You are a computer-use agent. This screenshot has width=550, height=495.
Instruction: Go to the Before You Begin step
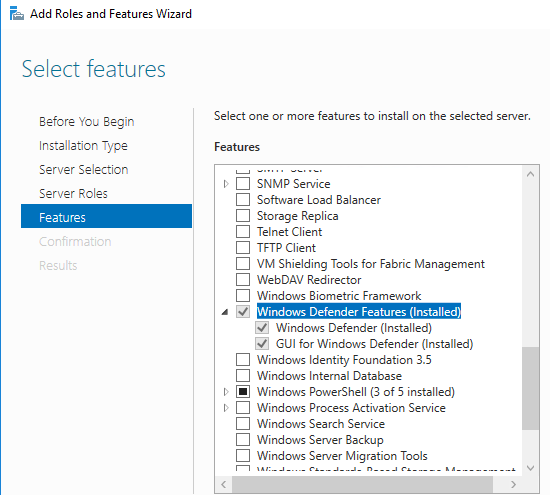[x=87, y=122]
